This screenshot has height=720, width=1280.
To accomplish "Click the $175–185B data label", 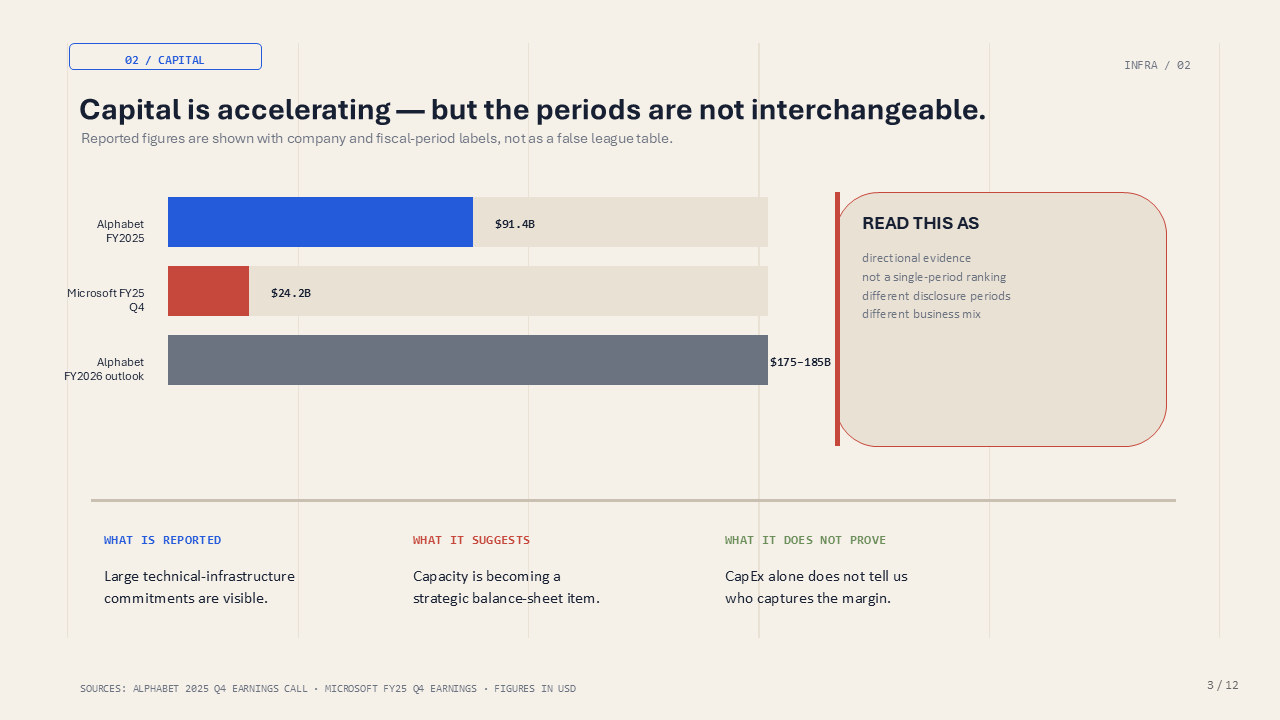I will [x=800, y=362].
